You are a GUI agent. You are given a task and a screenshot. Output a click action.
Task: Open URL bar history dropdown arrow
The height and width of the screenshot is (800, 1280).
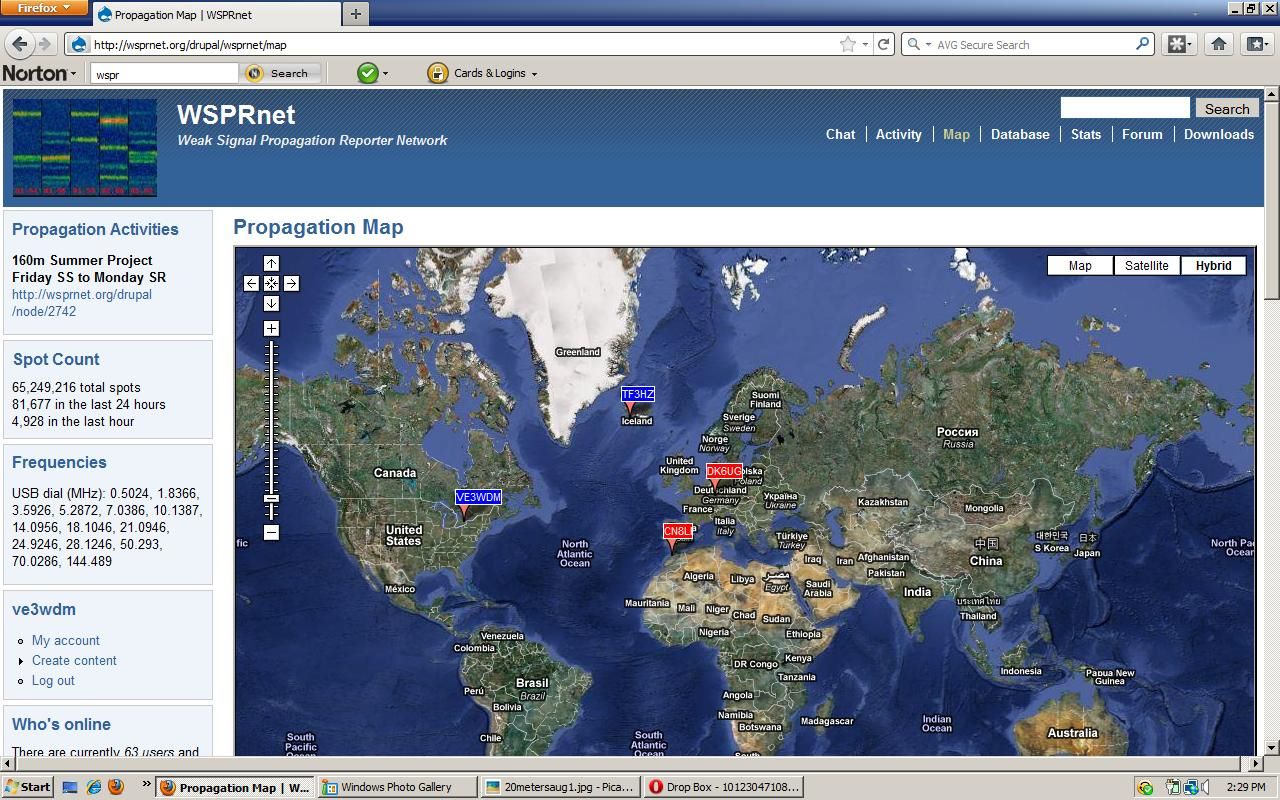pos(865,44)
